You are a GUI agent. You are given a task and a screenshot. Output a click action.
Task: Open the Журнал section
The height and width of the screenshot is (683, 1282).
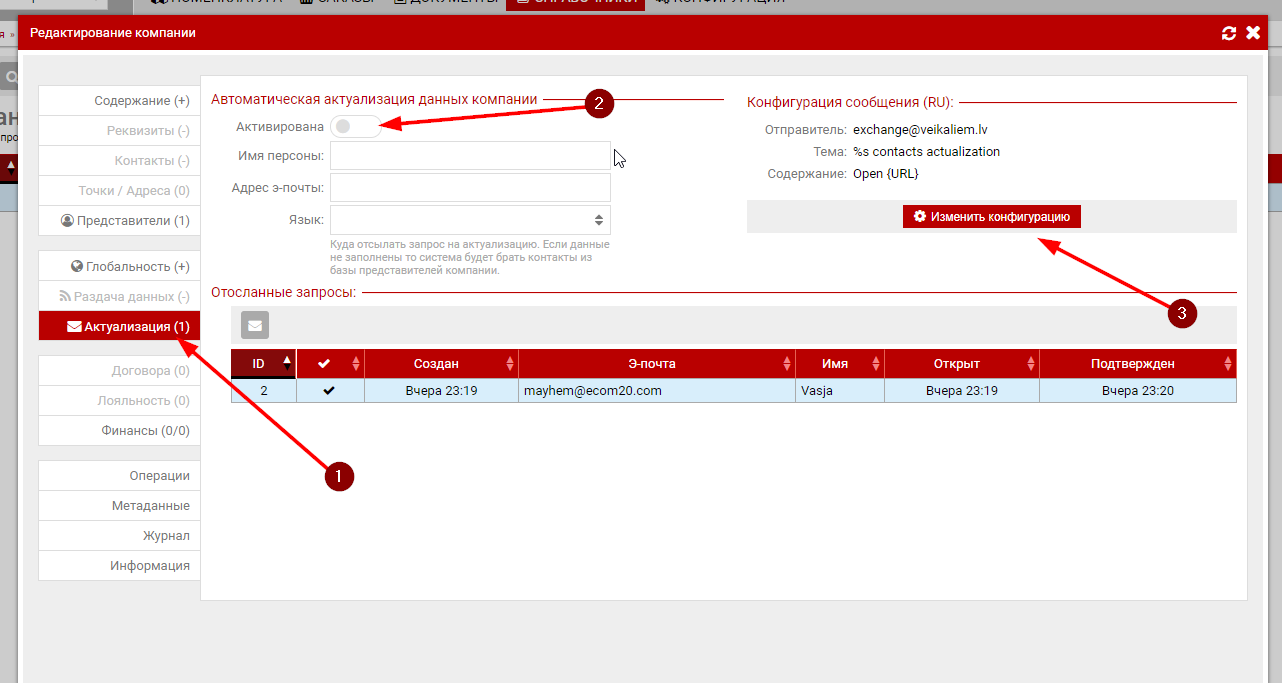[x=119, y=536]
